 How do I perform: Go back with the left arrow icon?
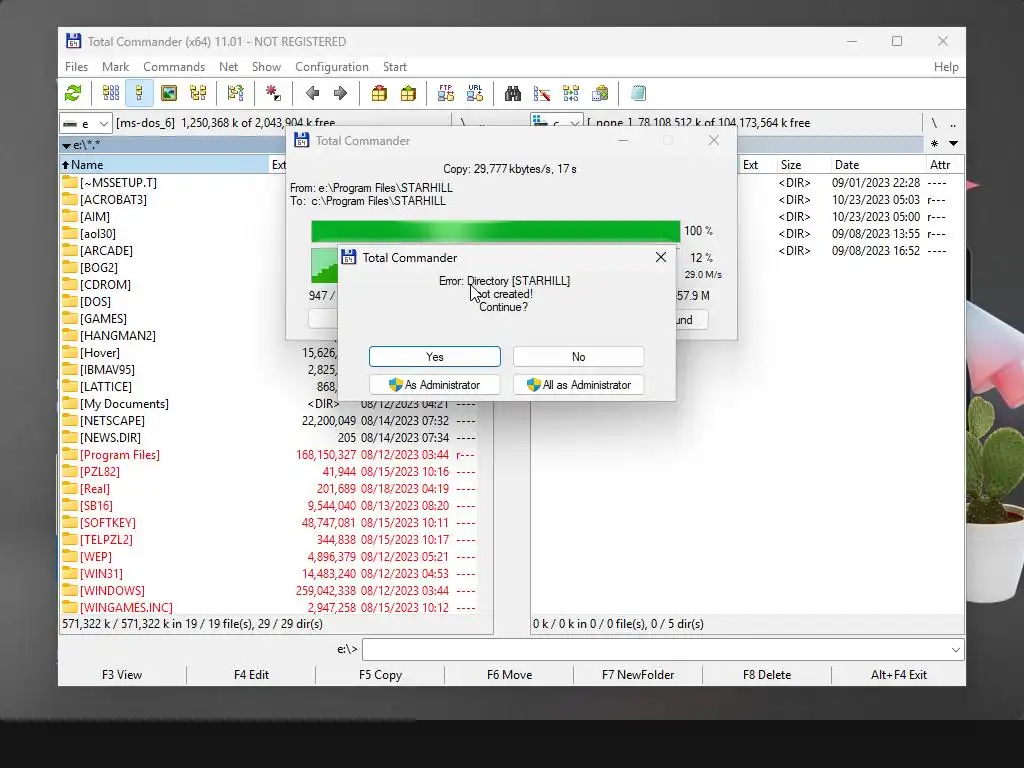(312, 93)
